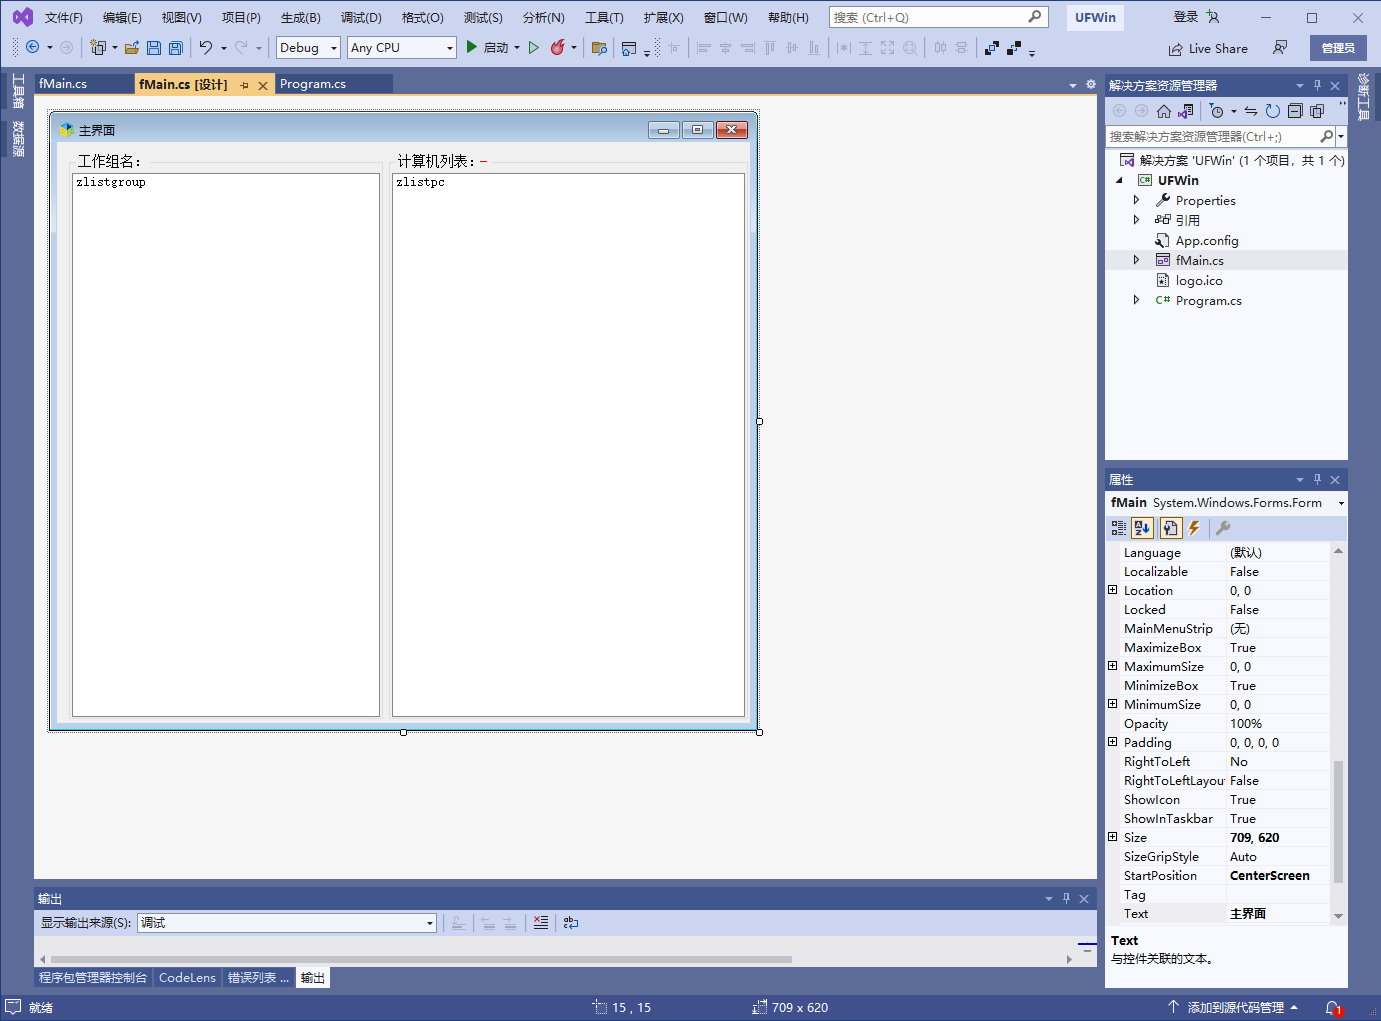Screen dimensions: 1381x1021
Task: Click the Solution Explorer search field
Action: coord(1212,136)
